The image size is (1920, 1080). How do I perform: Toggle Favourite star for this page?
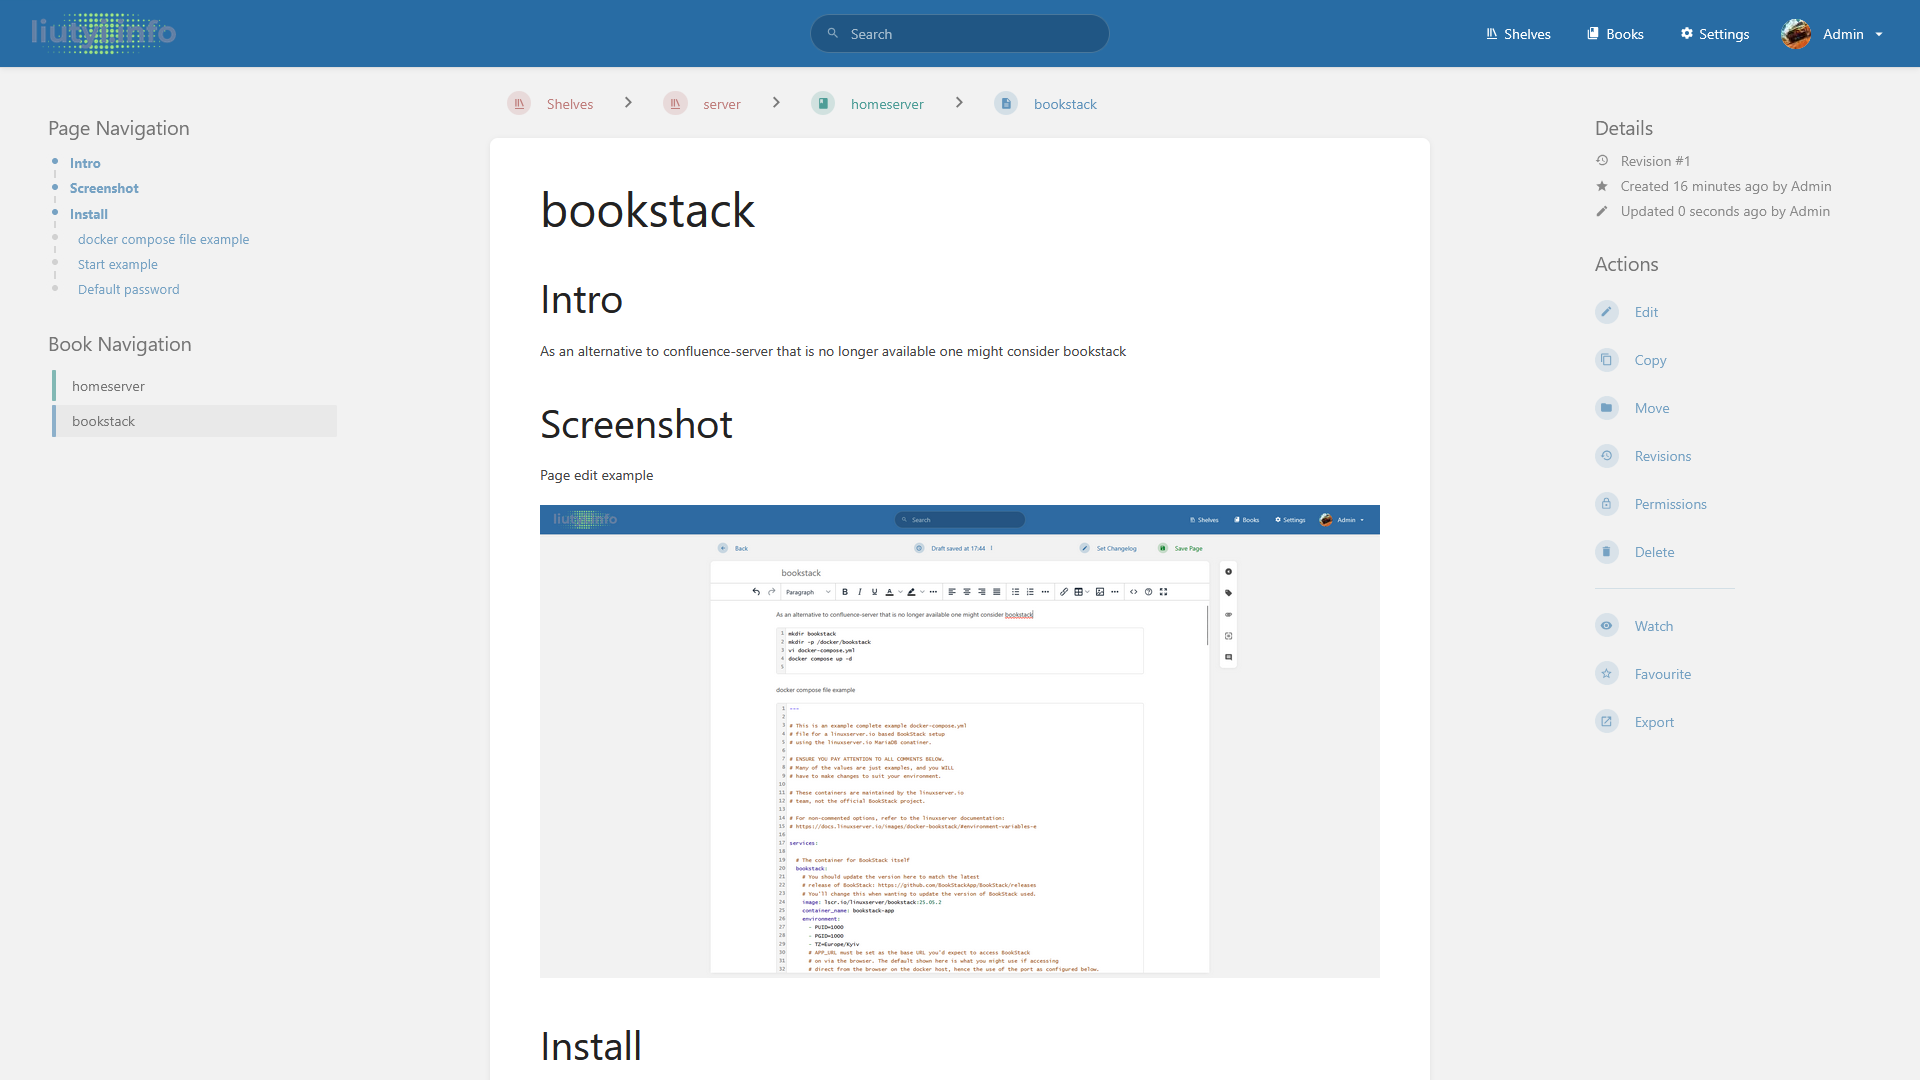[x=1606, y=674]
